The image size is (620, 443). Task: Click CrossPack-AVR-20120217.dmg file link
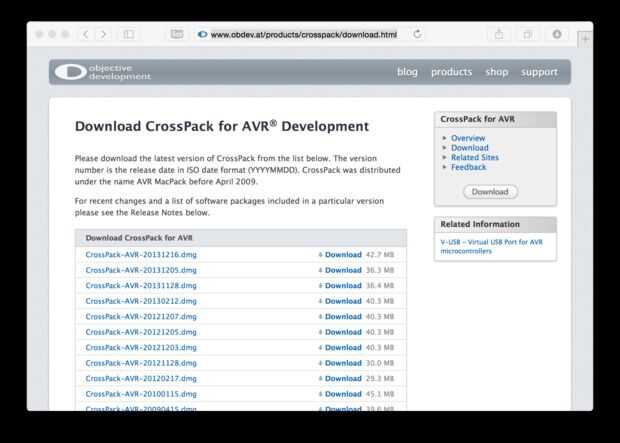pos(141,379)
